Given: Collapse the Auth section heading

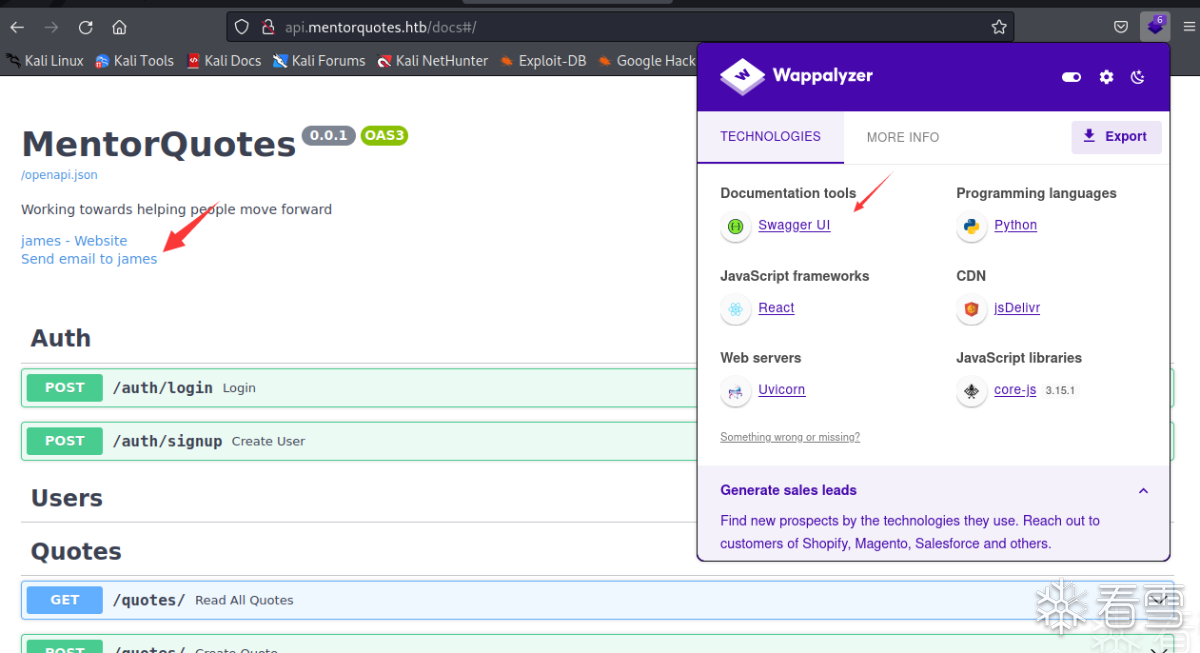Looking at the screenshot, I should (x=61, y=338).
